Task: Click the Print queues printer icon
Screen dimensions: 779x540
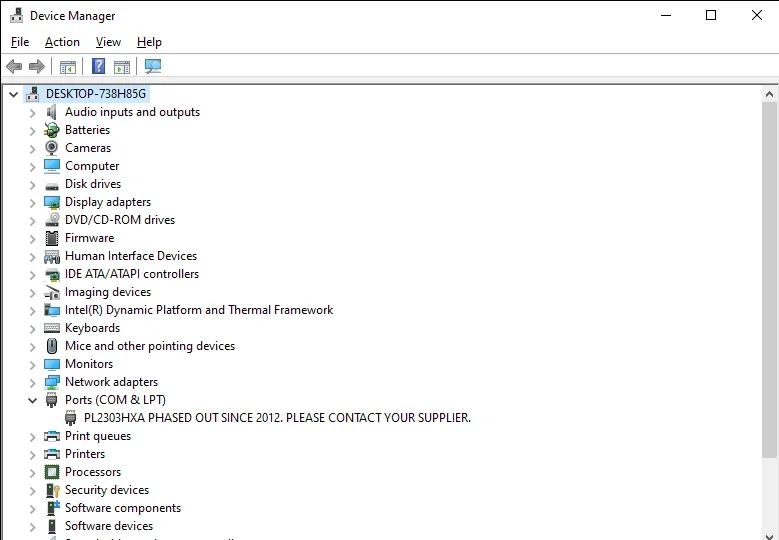Action: point(52,436)
